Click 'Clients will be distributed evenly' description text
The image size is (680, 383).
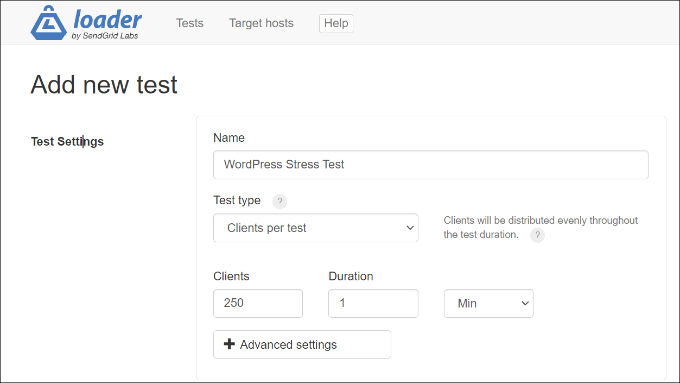pos(540,227)
